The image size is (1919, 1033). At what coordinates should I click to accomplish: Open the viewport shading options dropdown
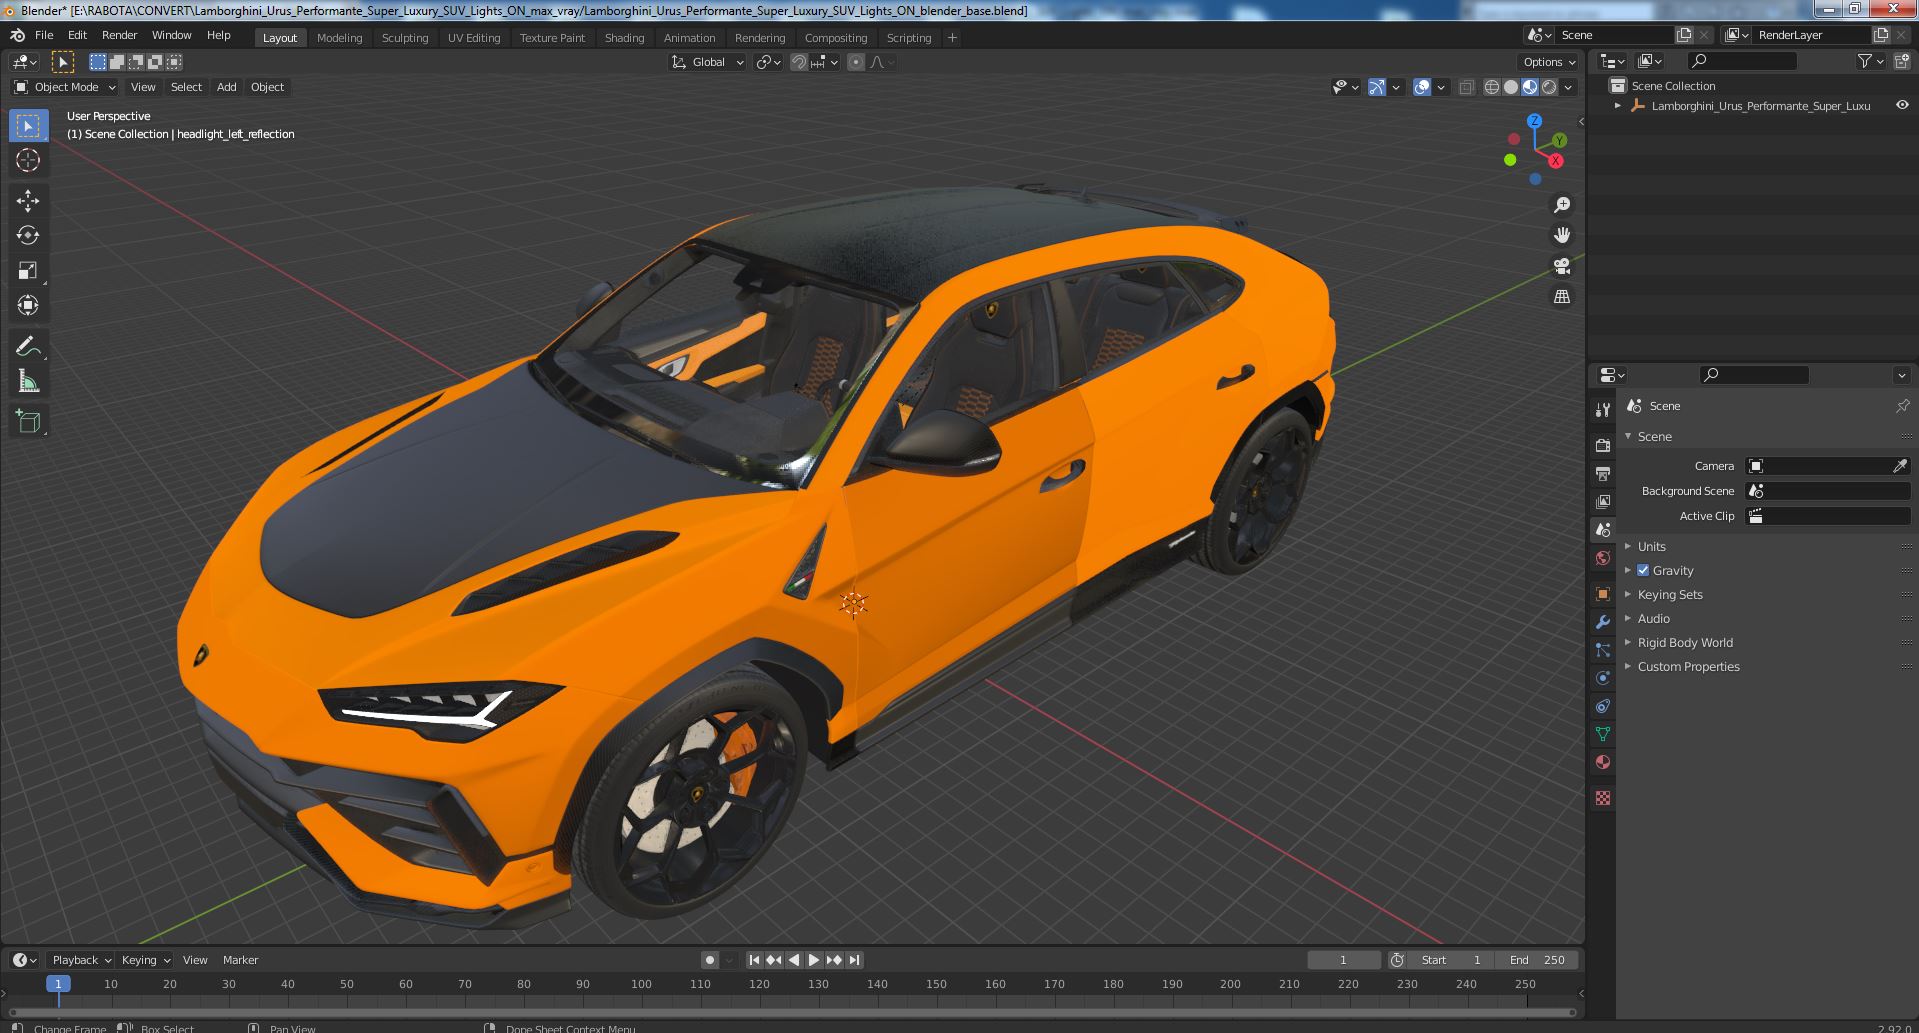click(1568, 87)
